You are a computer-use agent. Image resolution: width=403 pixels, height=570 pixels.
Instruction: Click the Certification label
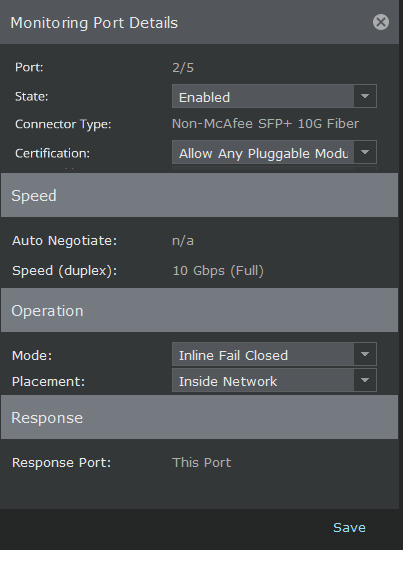point(52,153)
